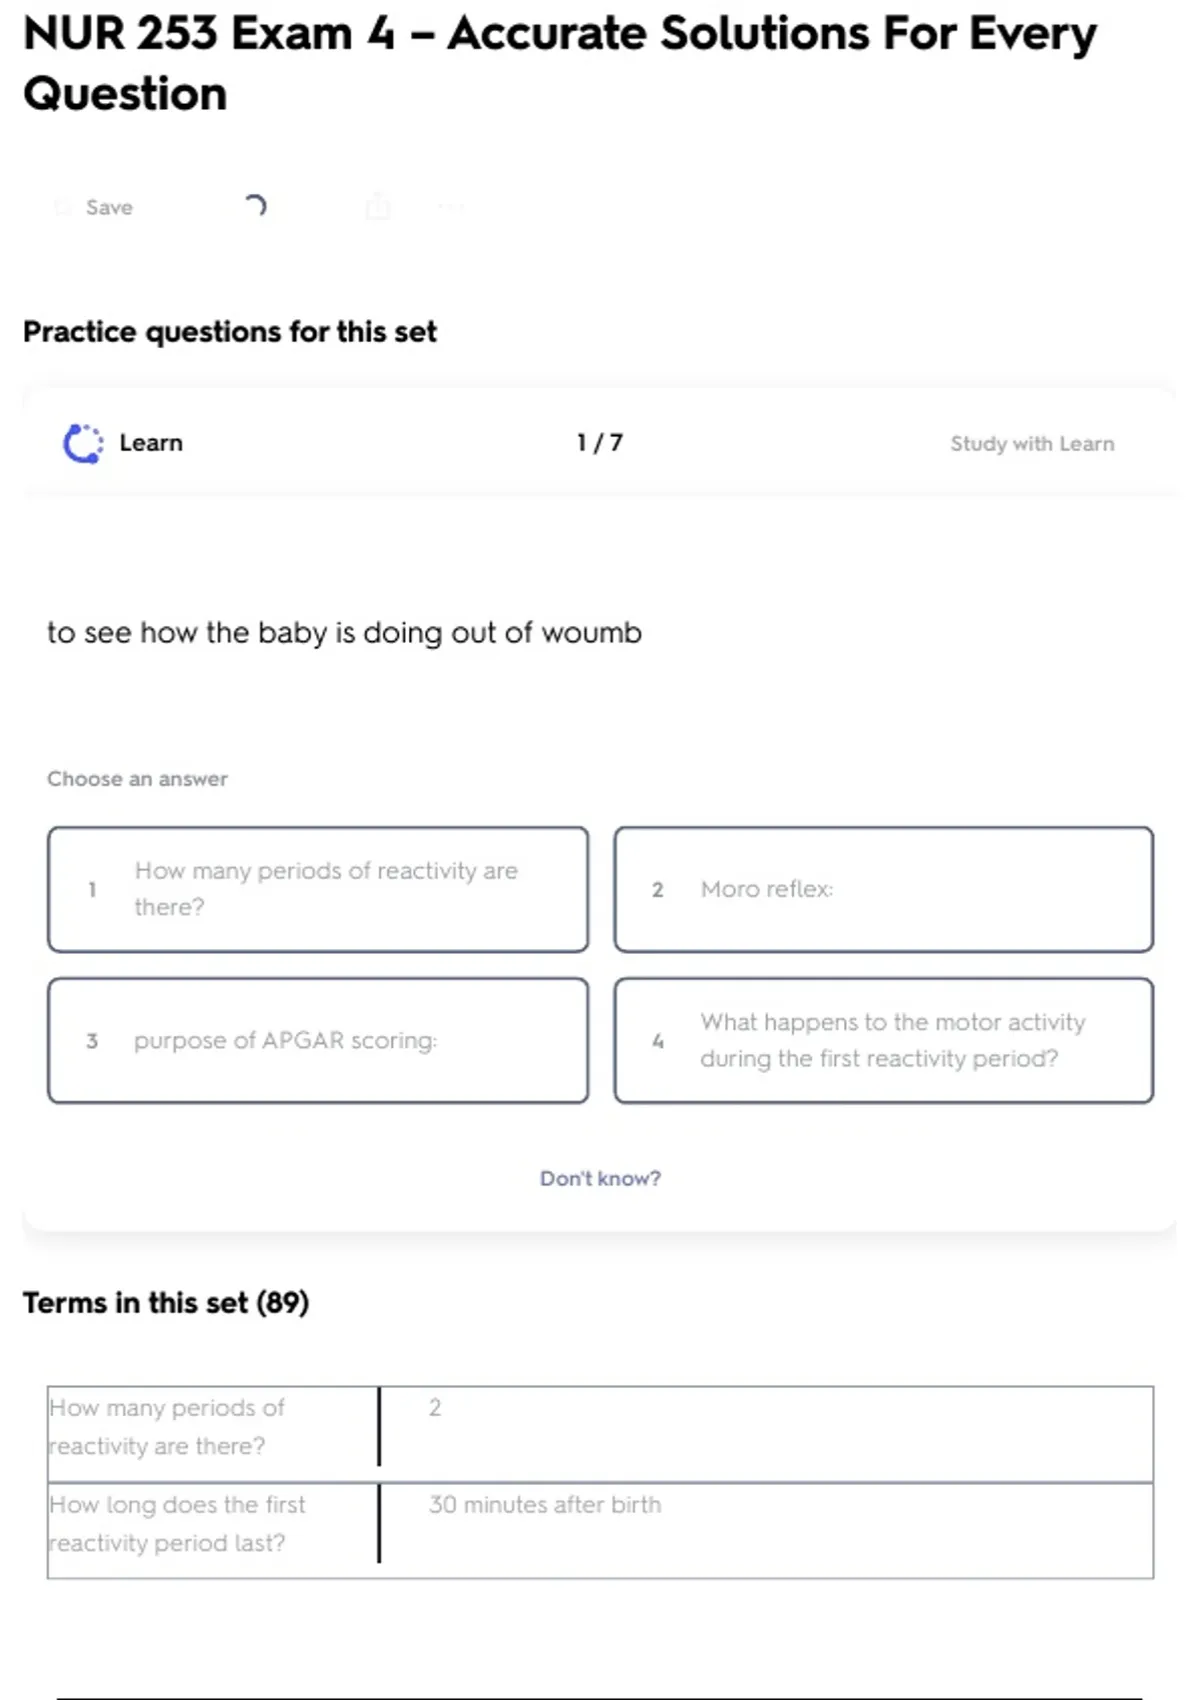Click the 1 / 7 progress counter

pos(599,442)
